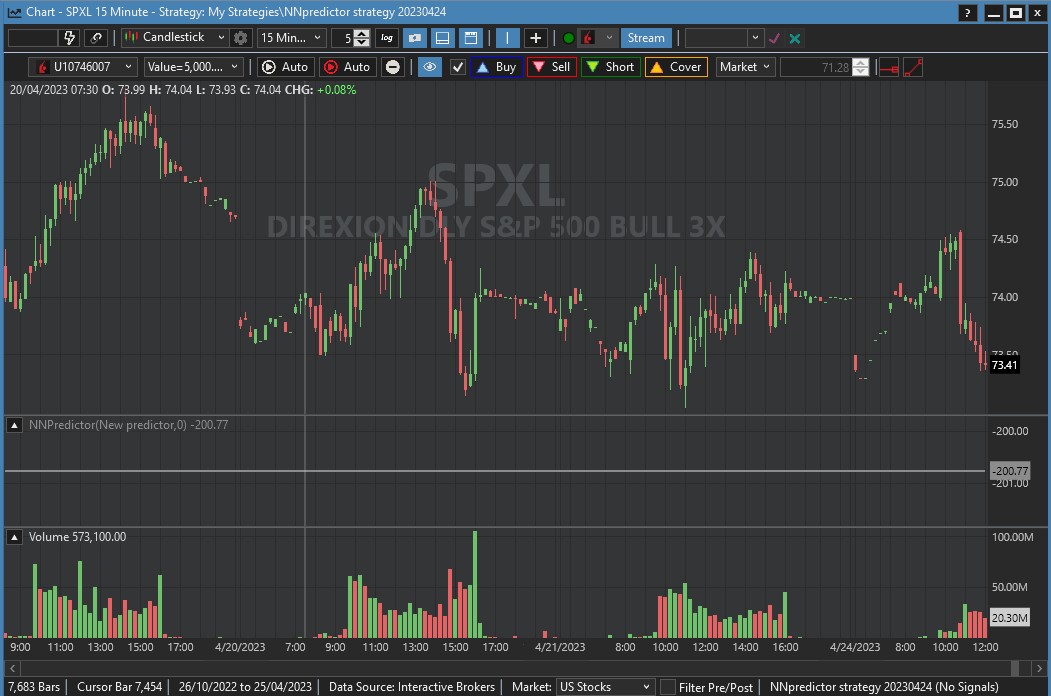The height and width of the screenshot is (696, 1051).
Task: Click the 4/24/2023 date axis label
Action: (855, 647)
